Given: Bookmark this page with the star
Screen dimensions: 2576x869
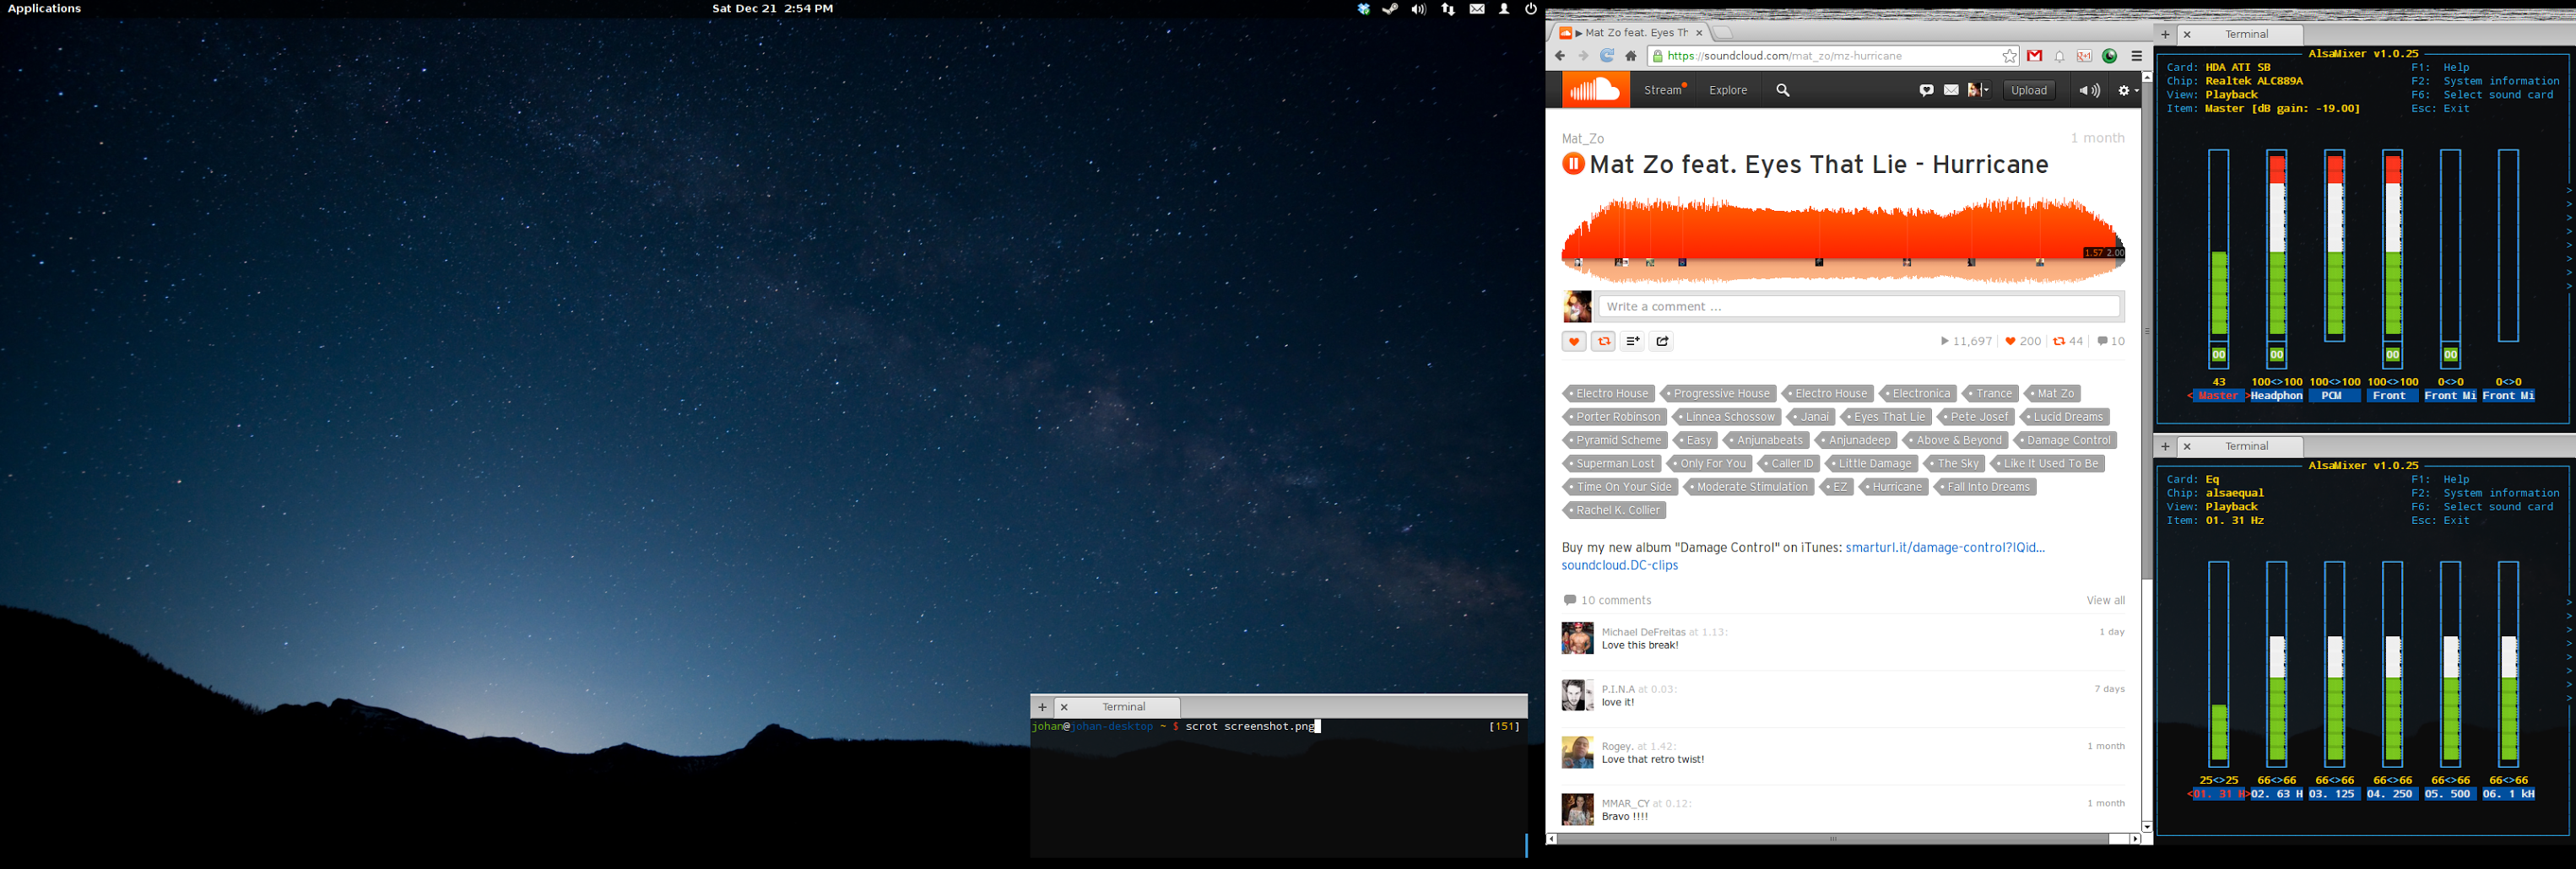Looking at the screenshot, I should point(2009,56).
